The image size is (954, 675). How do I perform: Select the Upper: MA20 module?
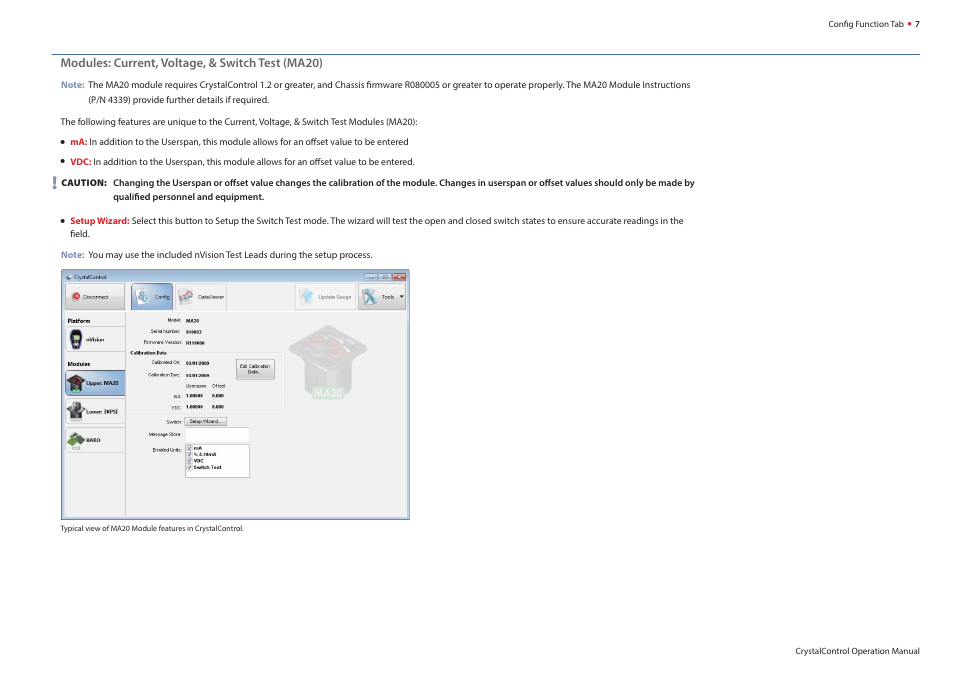[x=95, y=383]
